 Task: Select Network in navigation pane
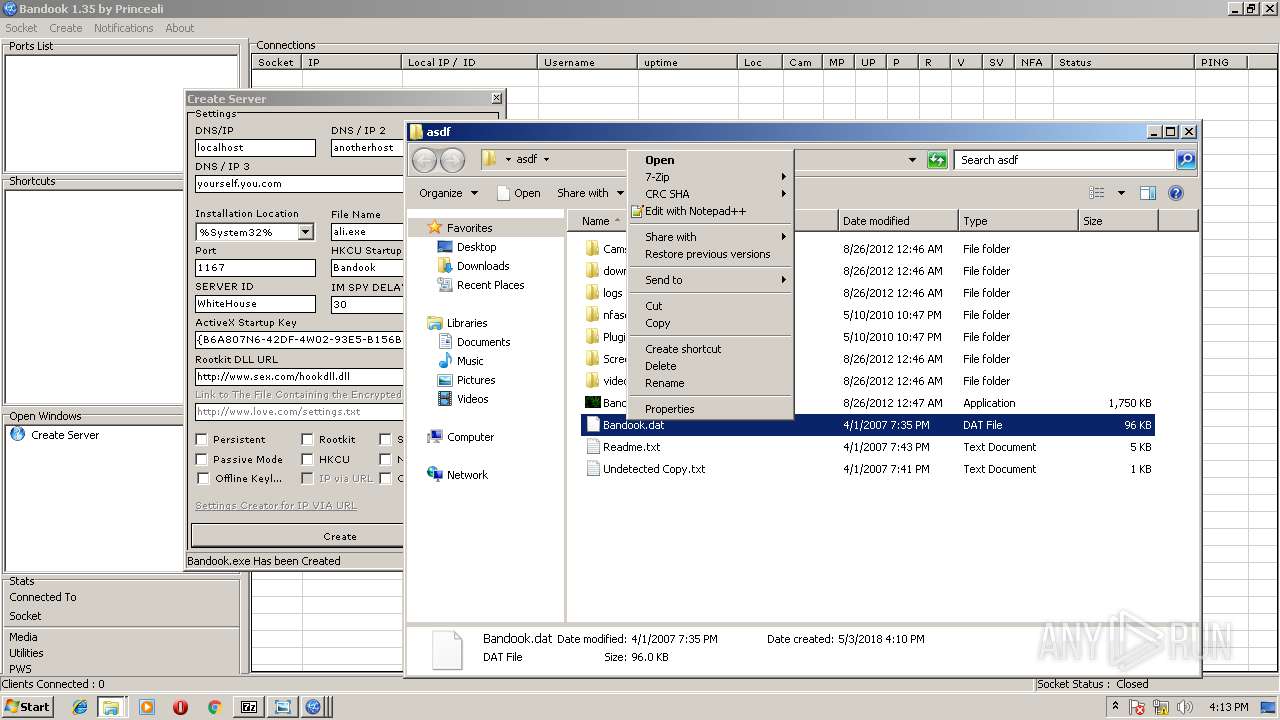point(467,475)
